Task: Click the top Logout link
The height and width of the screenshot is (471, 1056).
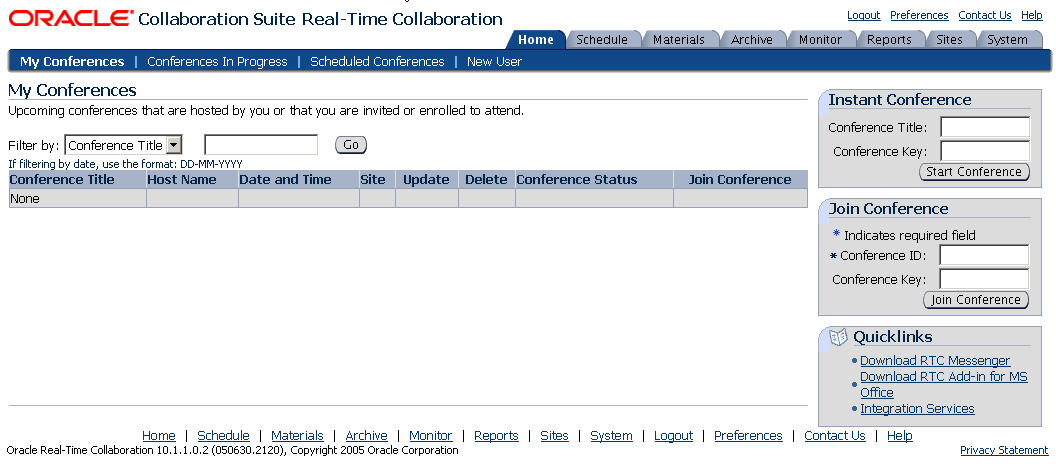Action: pos(863,15)
